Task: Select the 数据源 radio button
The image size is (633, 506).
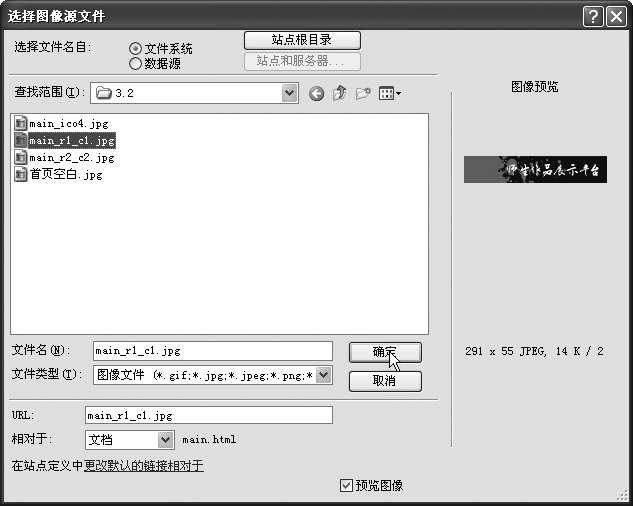Action: 135,63
